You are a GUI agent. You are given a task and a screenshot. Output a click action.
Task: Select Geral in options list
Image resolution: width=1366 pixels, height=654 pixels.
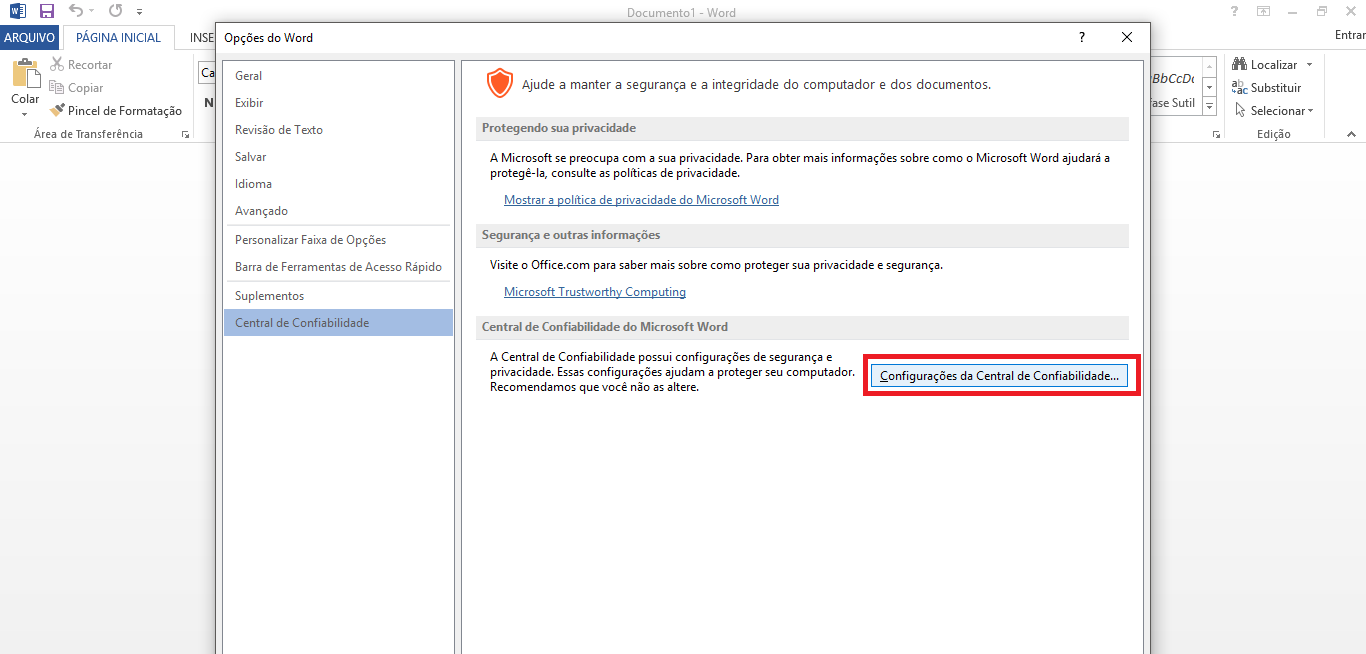[338, 76]
